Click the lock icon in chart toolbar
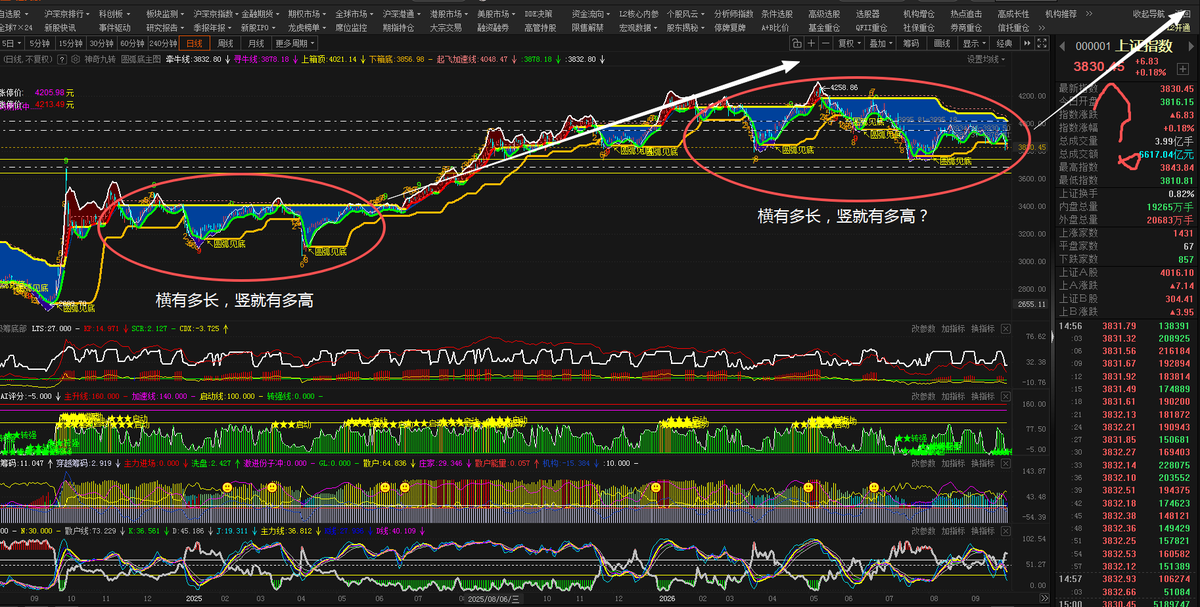The height and width of the screenshot is (607, 1200). pyautogui.click(x=796, y=43)
